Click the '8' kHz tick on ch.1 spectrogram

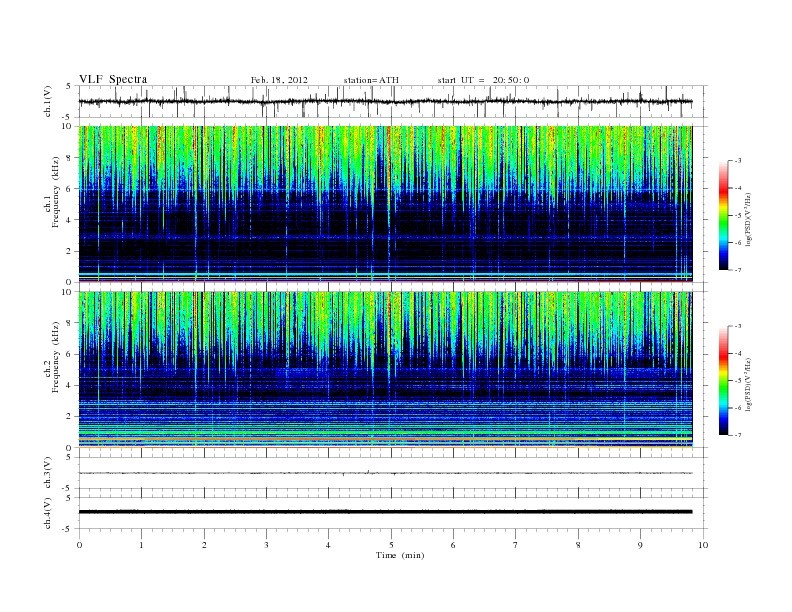click(69, 158)
